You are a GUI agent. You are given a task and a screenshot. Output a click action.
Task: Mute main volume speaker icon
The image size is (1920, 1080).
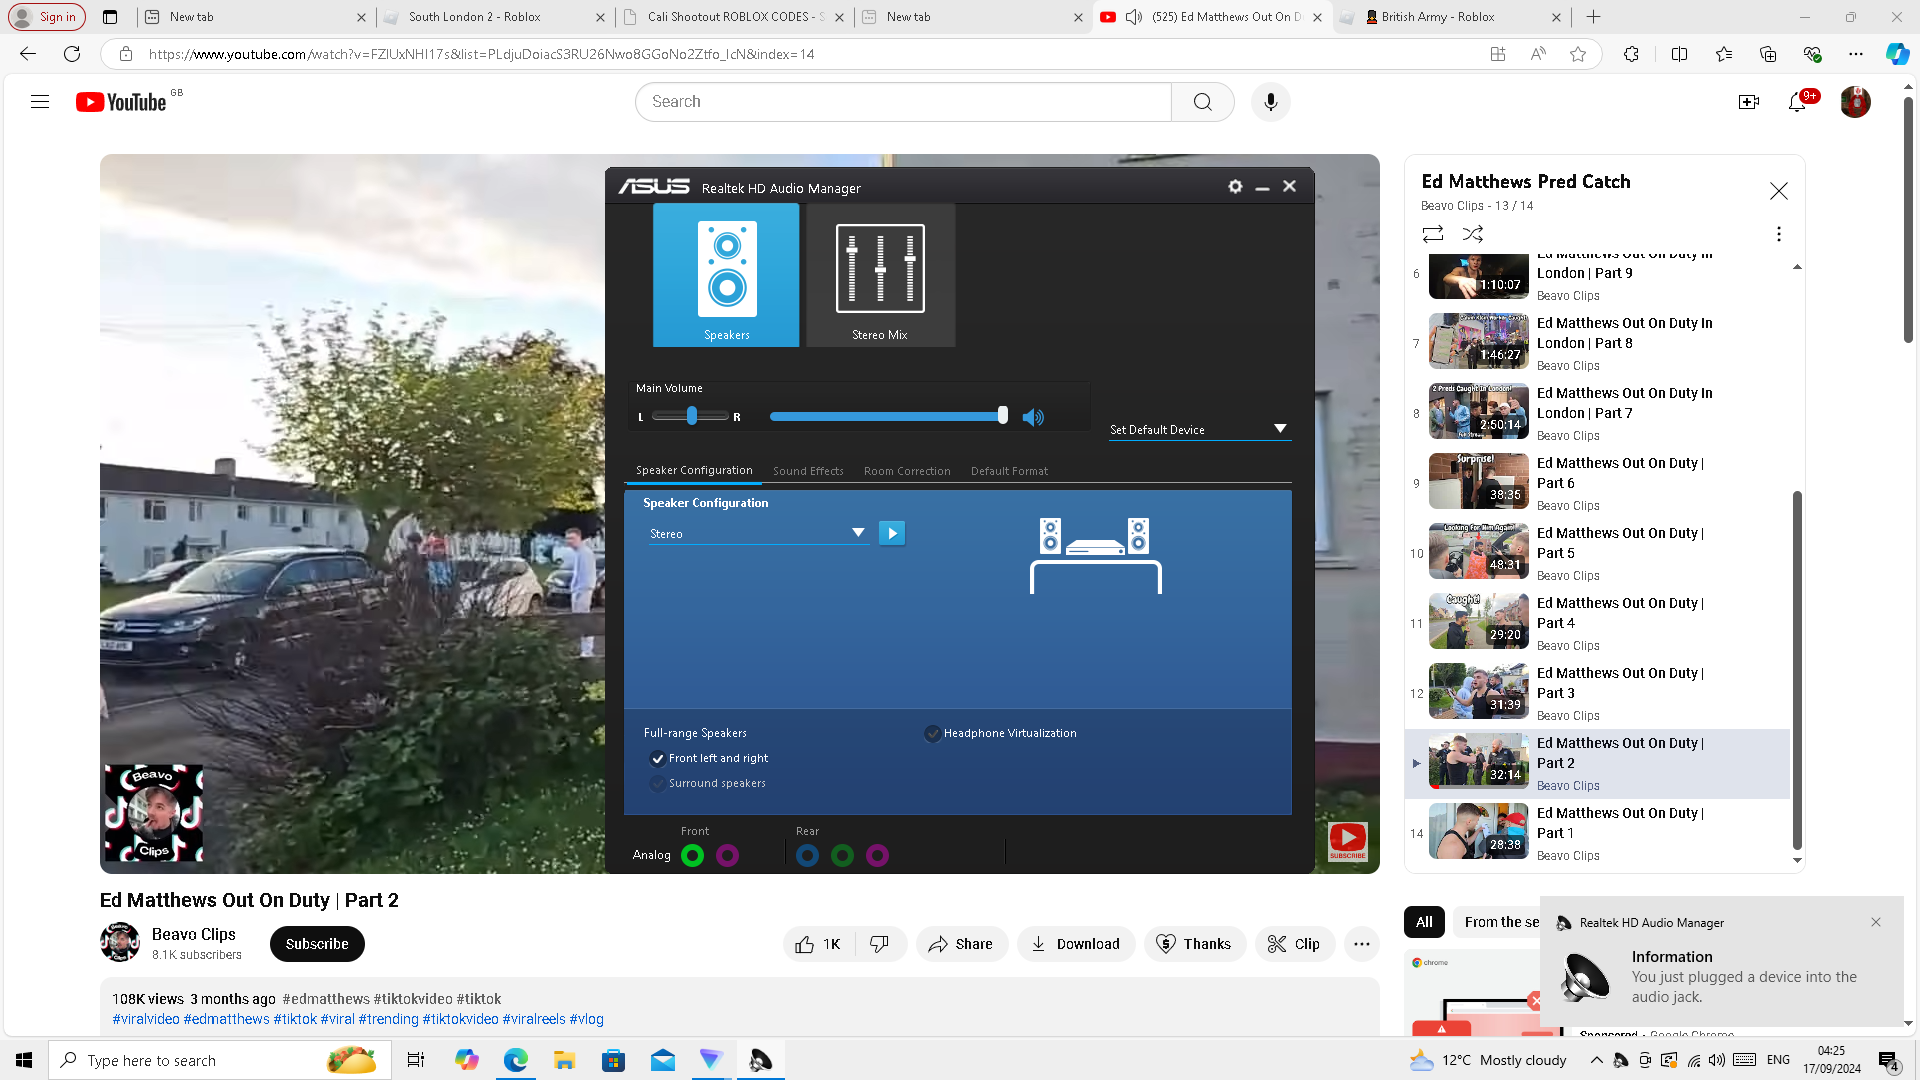(1033, 417)
